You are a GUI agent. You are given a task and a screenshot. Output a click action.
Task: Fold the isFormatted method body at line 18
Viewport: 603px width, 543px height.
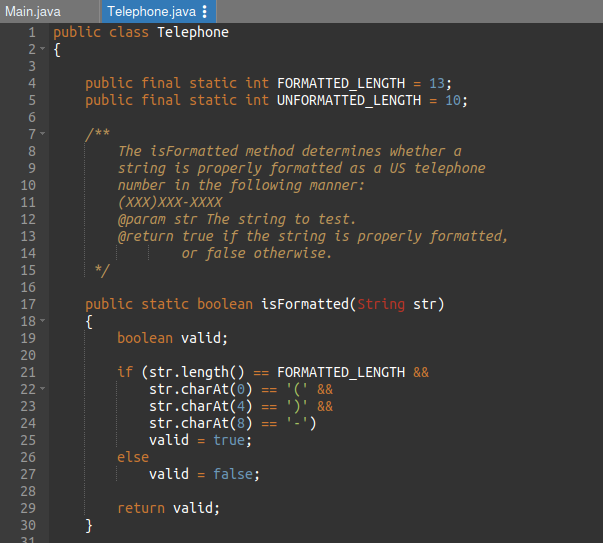point(43,321)
